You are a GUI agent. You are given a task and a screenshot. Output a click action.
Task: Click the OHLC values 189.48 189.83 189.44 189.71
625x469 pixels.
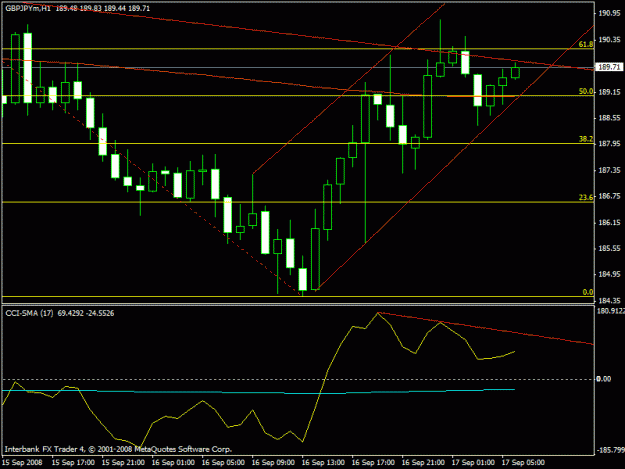pyautogui.click(x=103, y=8)
